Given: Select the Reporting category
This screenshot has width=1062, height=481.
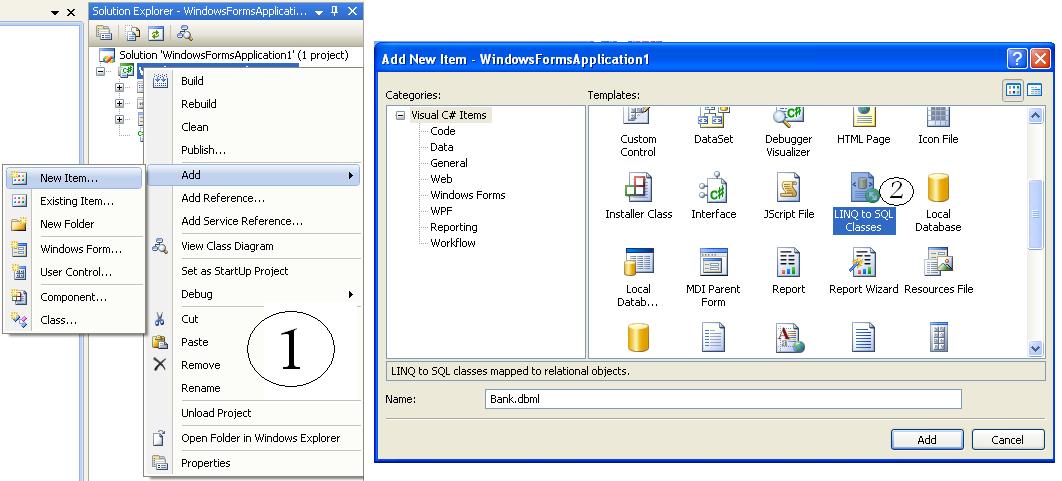Looking at the screenshot, I should (x=454, y=227).
